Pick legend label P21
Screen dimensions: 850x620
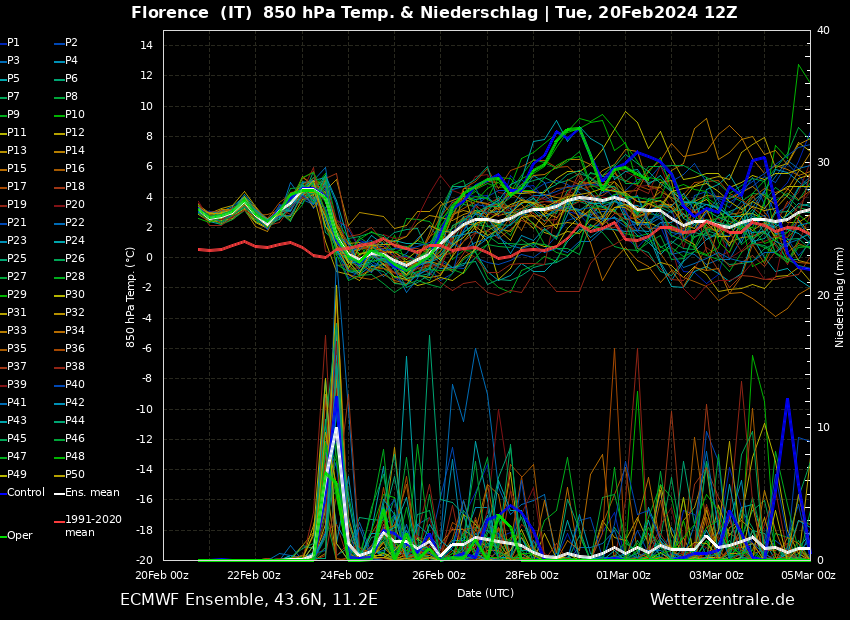tap(13, 222)
